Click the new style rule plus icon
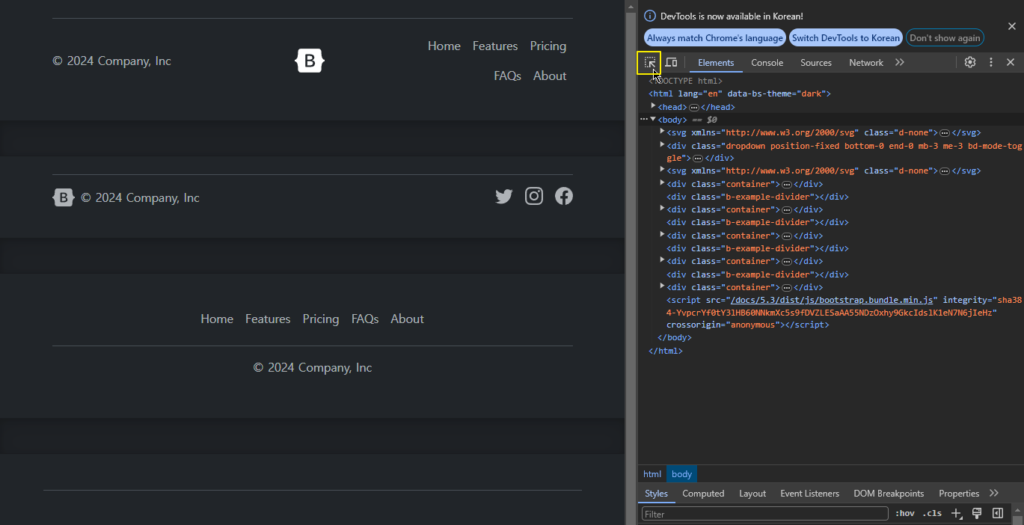Screen dimensions: 1024x525 point(956,513)
